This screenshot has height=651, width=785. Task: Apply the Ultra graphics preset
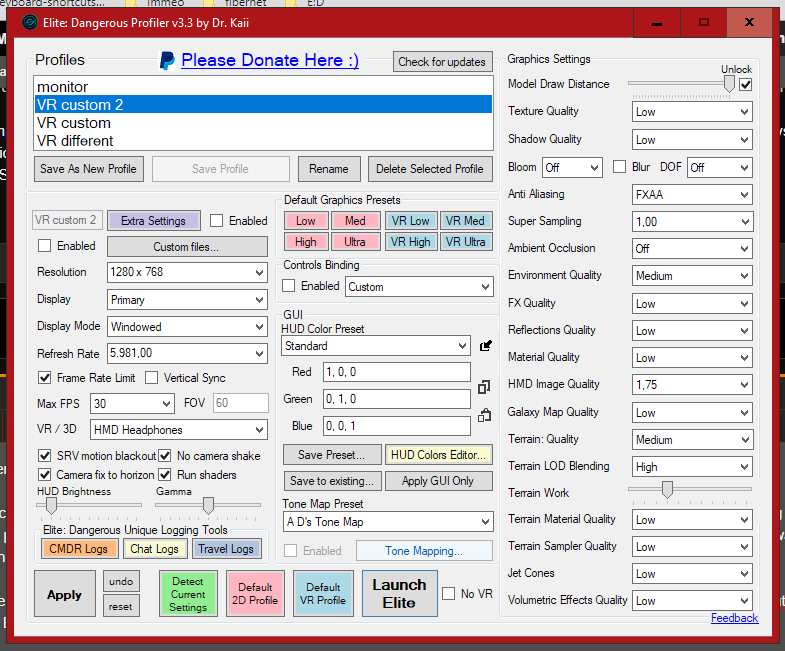coord(355,242)
